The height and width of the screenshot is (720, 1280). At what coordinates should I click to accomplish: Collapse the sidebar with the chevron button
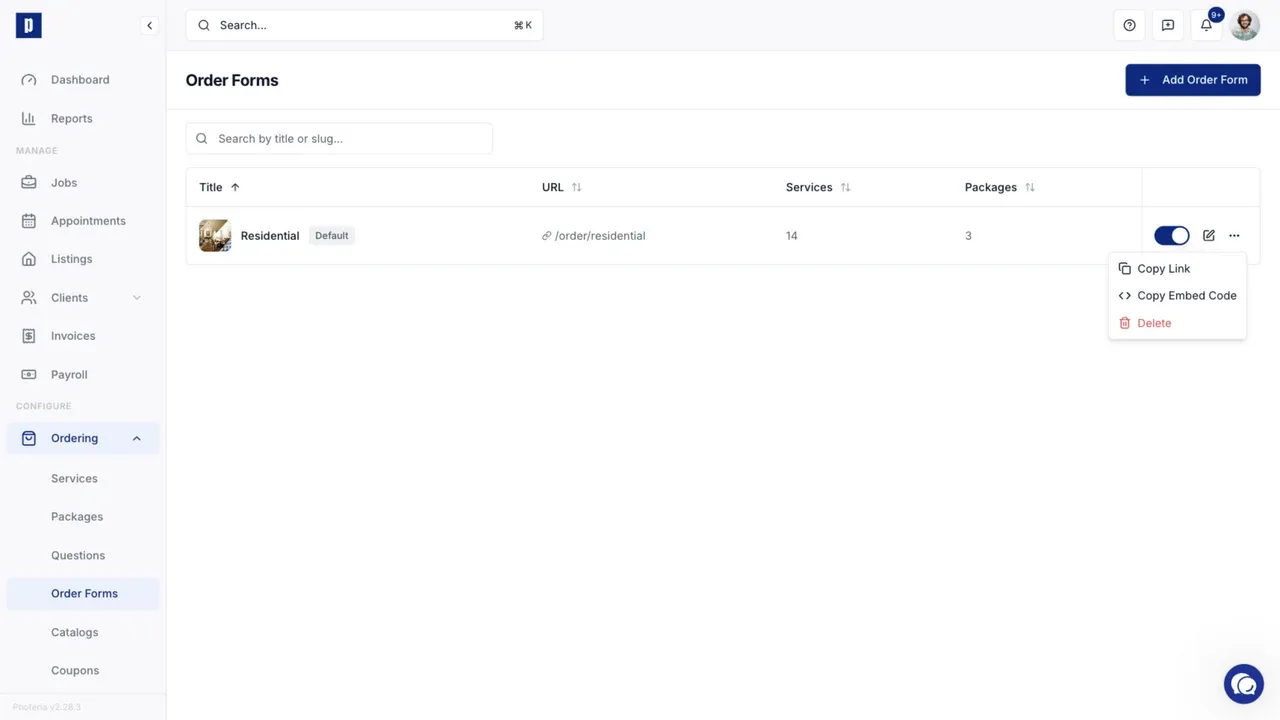(149, 26)
